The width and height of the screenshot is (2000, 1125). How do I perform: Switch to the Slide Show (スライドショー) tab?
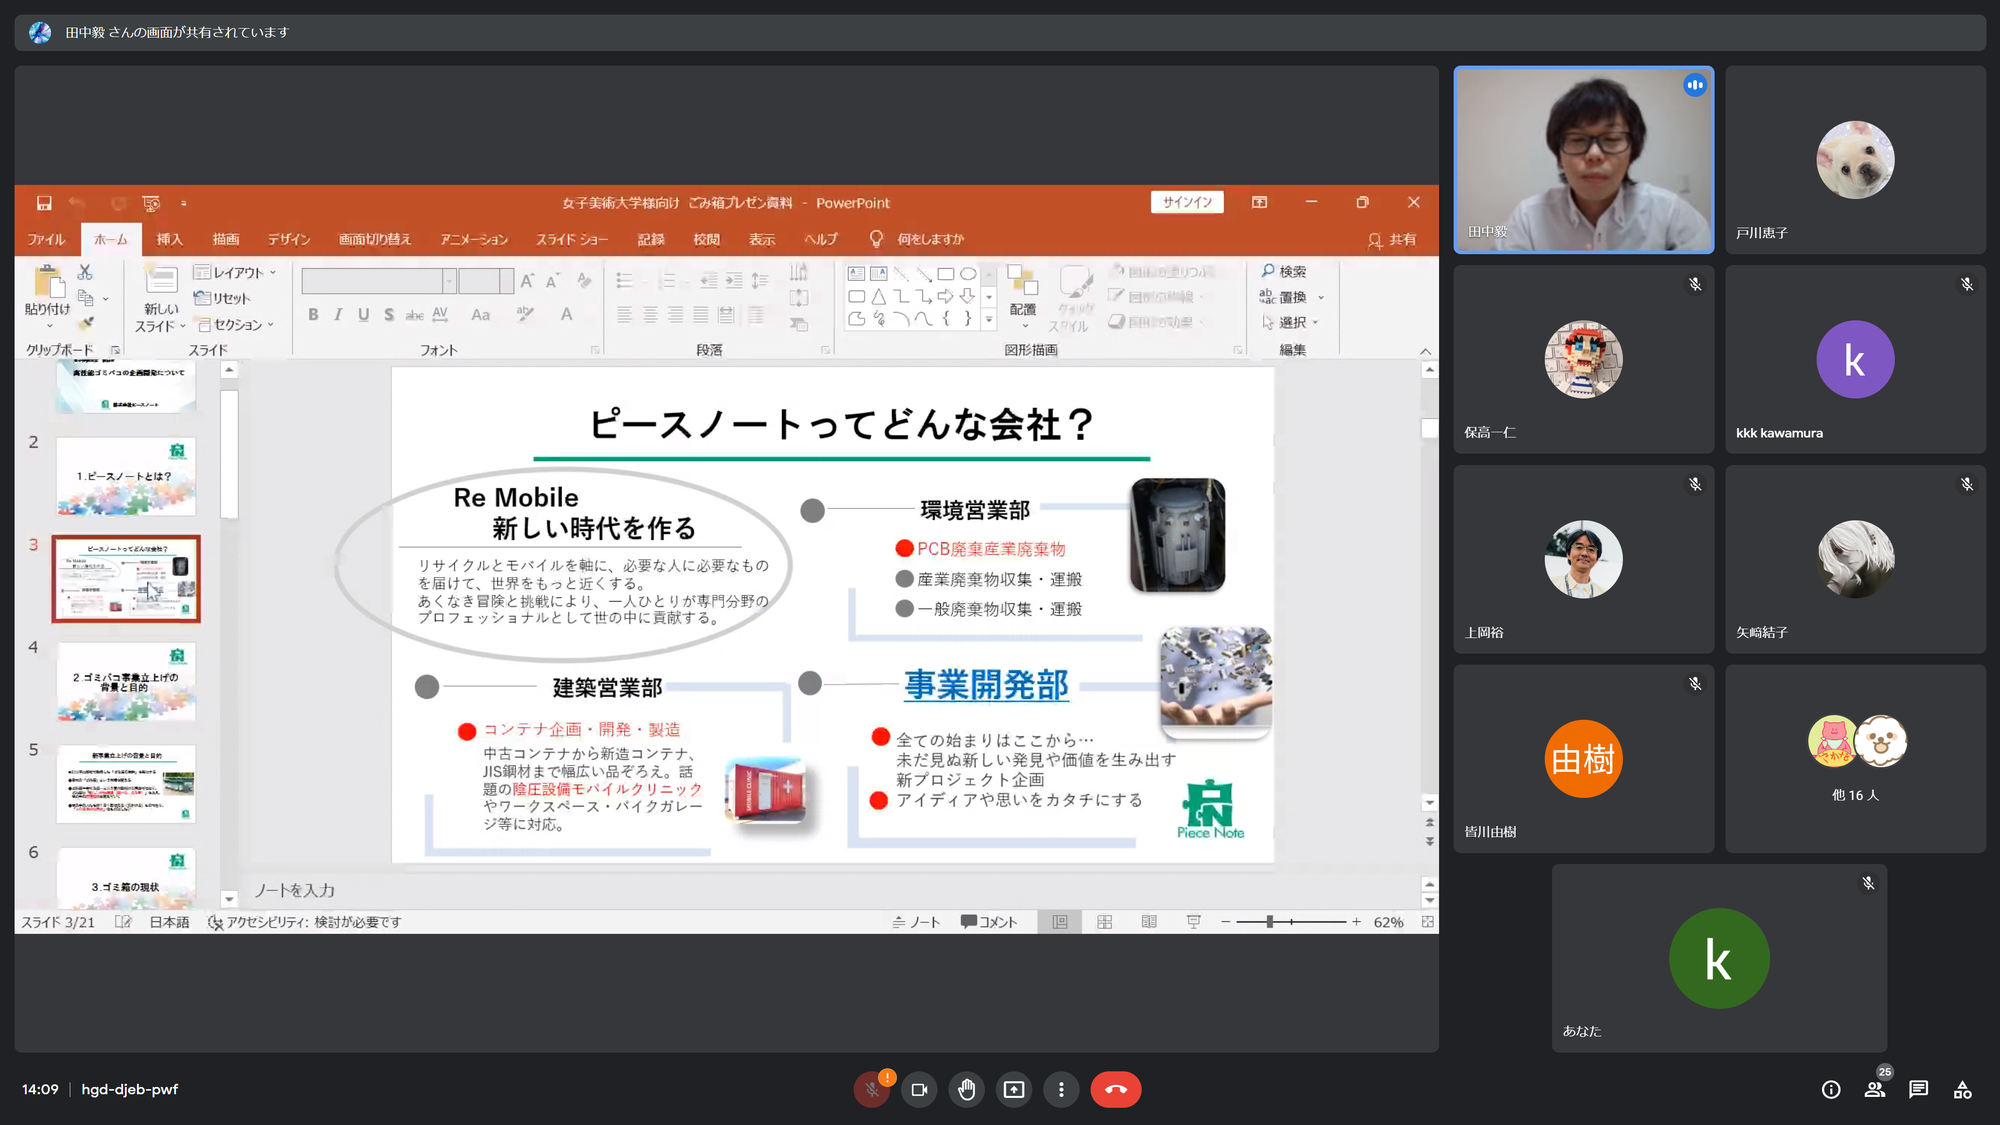click(572, 239)
